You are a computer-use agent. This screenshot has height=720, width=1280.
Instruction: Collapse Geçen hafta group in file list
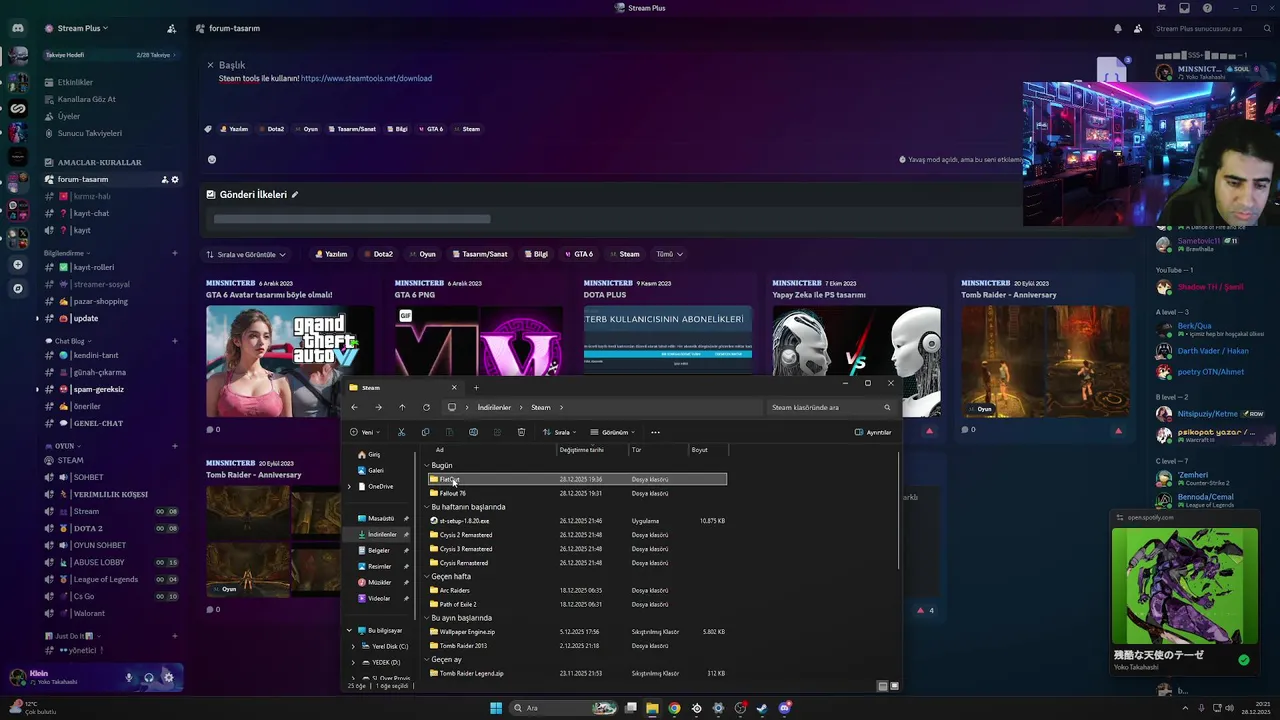(x=427, y=576)
